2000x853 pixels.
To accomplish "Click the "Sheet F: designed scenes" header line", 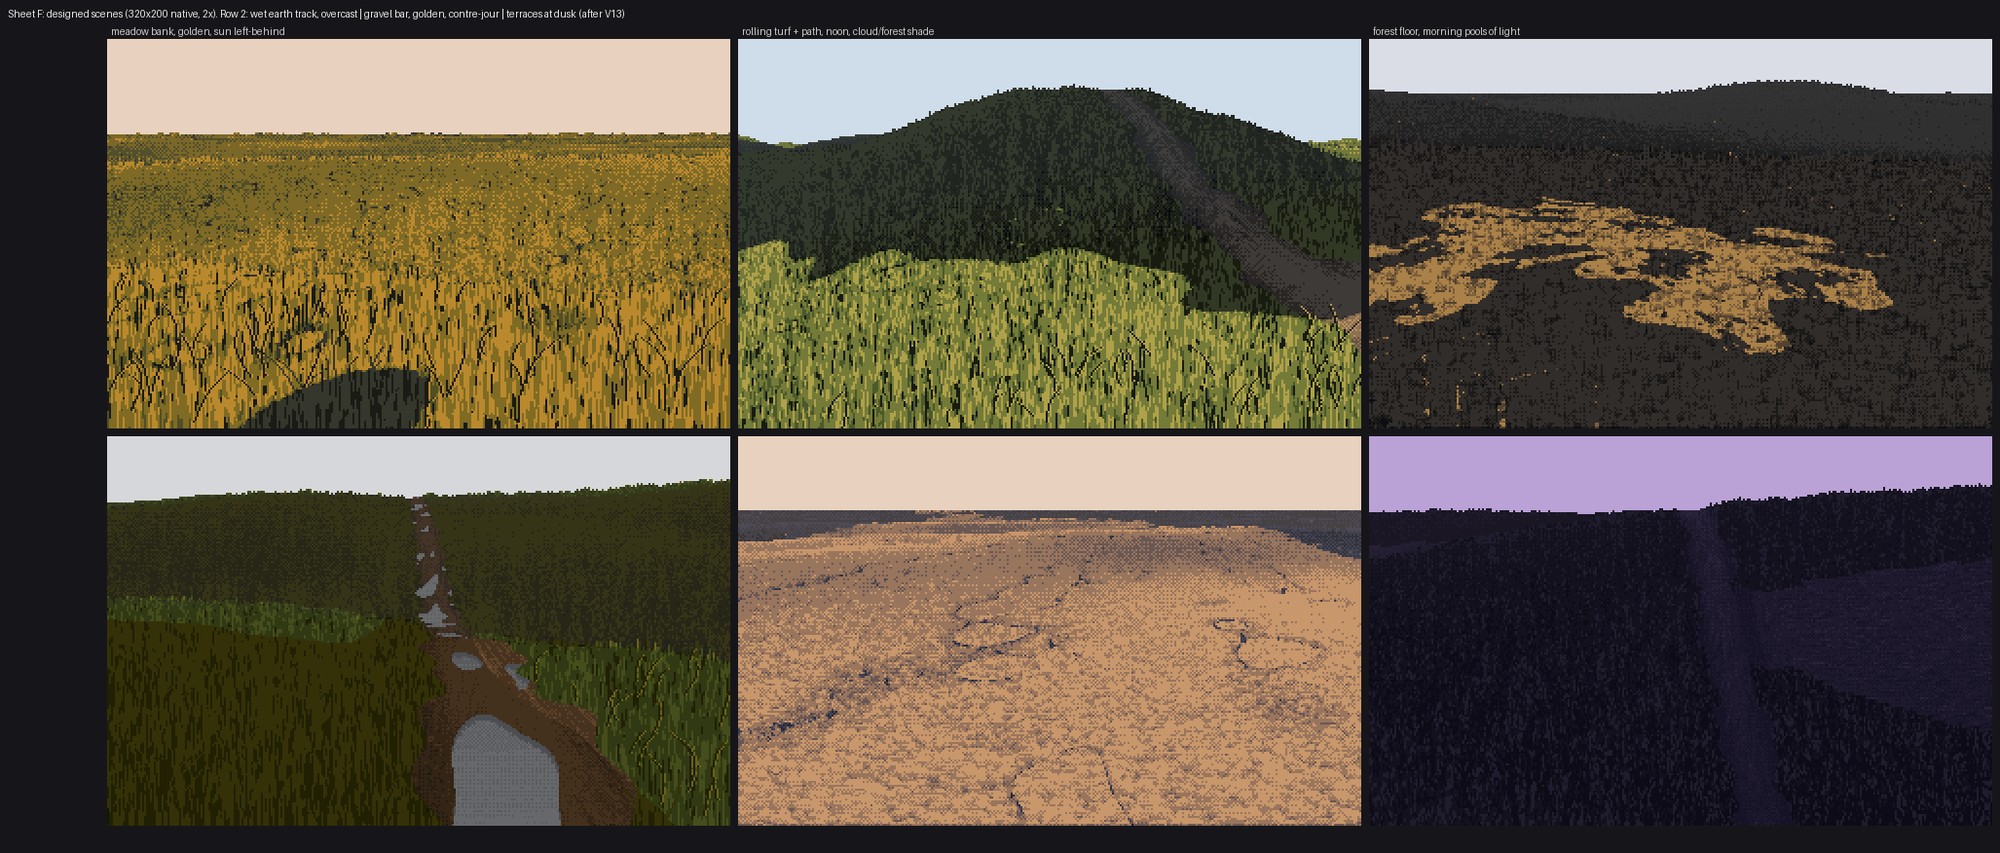I will pyautogui.click(x=316, y=14).
